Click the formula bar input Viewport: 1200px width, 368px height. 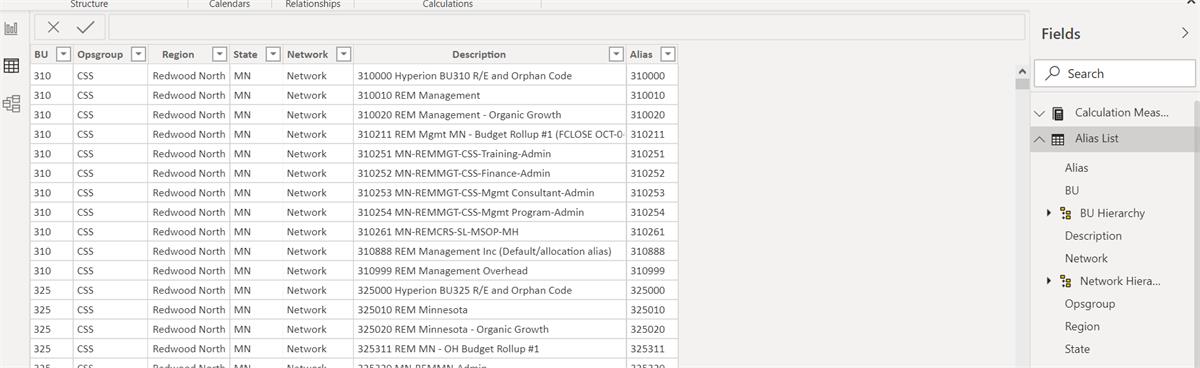[x=566, y=28]
